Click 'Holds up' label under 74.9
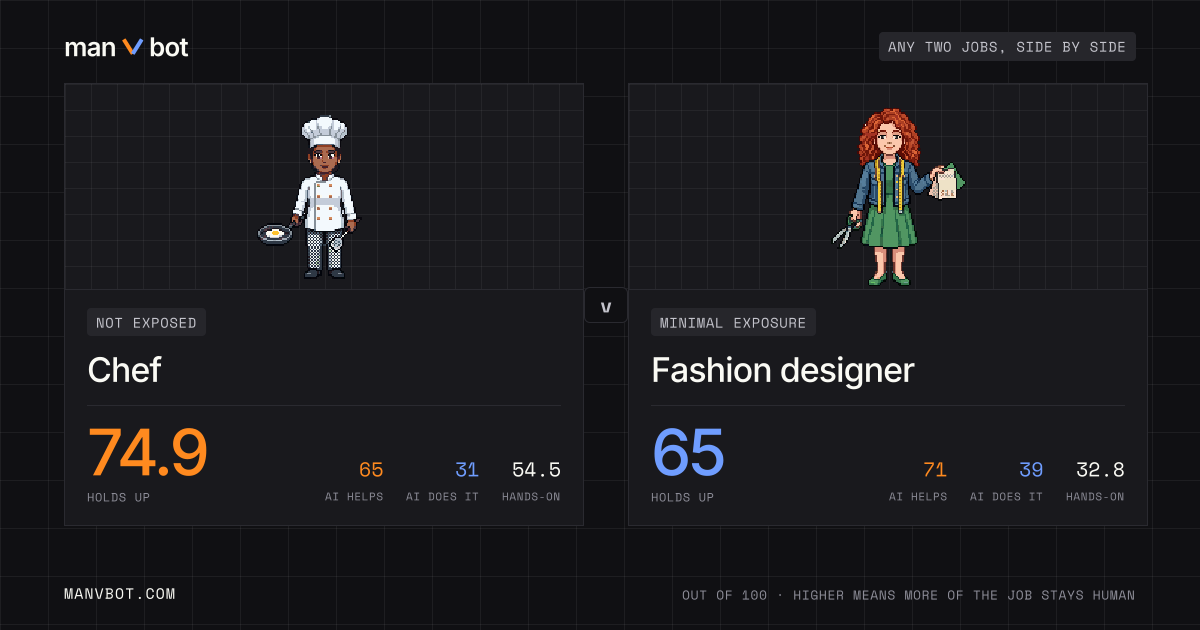This screenshot has width=1200, height=630. point(118,497)
